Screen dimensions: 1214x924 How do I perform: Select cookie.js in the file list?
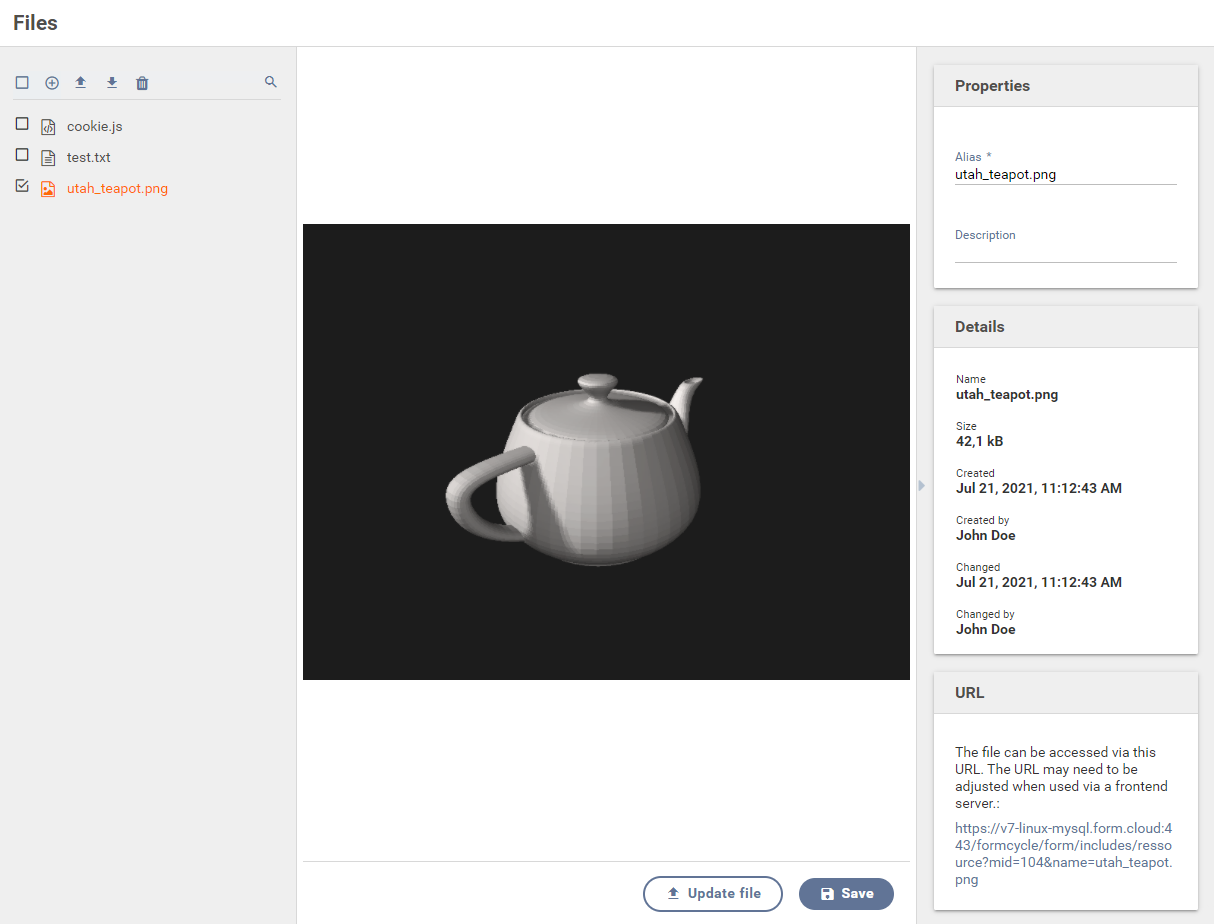tap(95, 127)
